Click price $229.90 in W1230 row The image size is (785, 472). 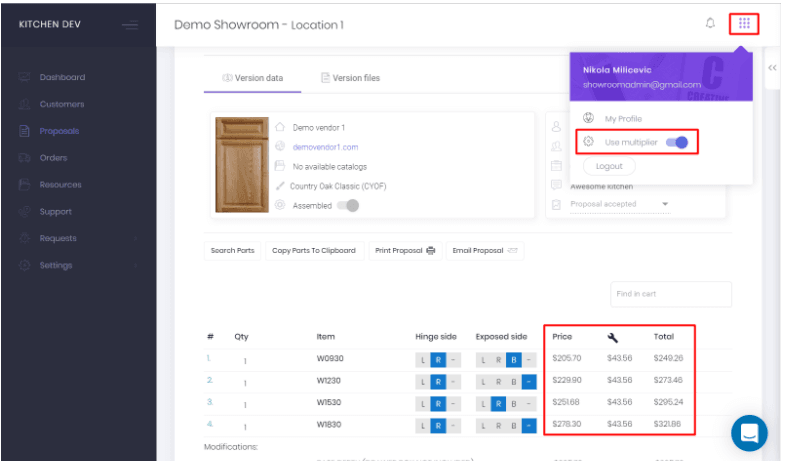[x=567, y=380]
